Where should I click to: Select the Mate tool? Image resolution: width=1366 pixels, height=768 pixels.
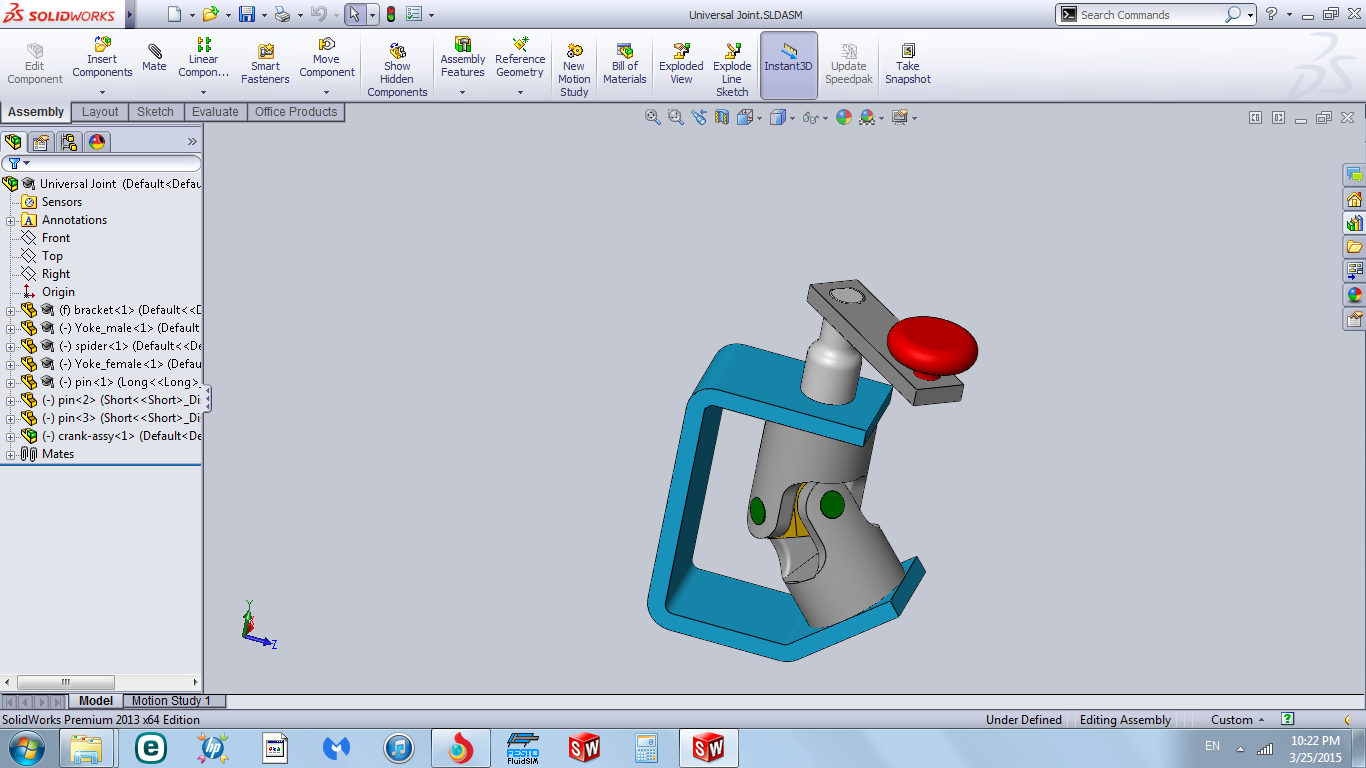[154, 57]
